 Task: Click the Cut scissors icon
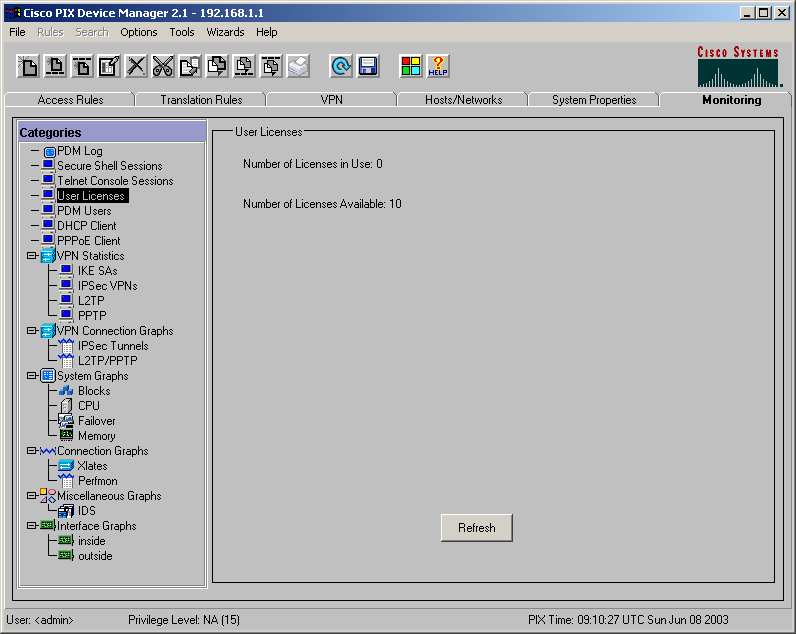pos(163,66)
